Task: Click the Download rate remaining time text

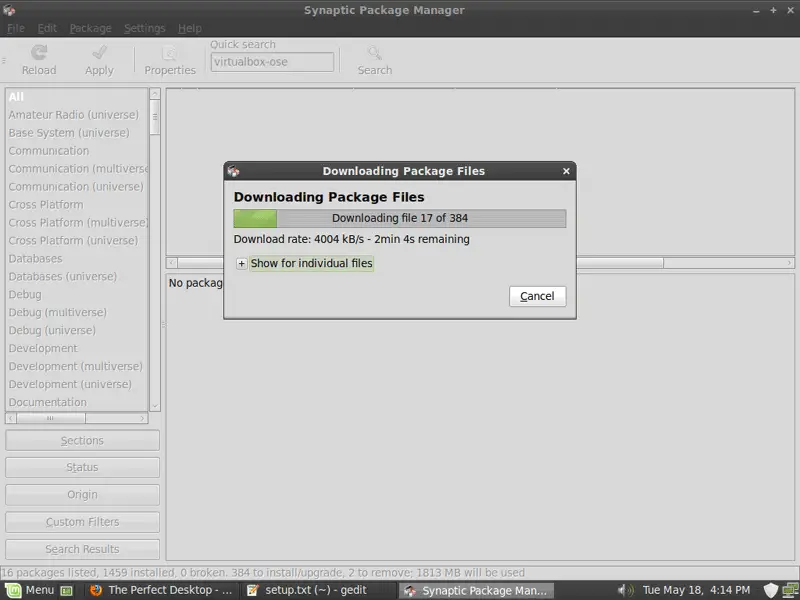Action: click(x=352, y=239)
